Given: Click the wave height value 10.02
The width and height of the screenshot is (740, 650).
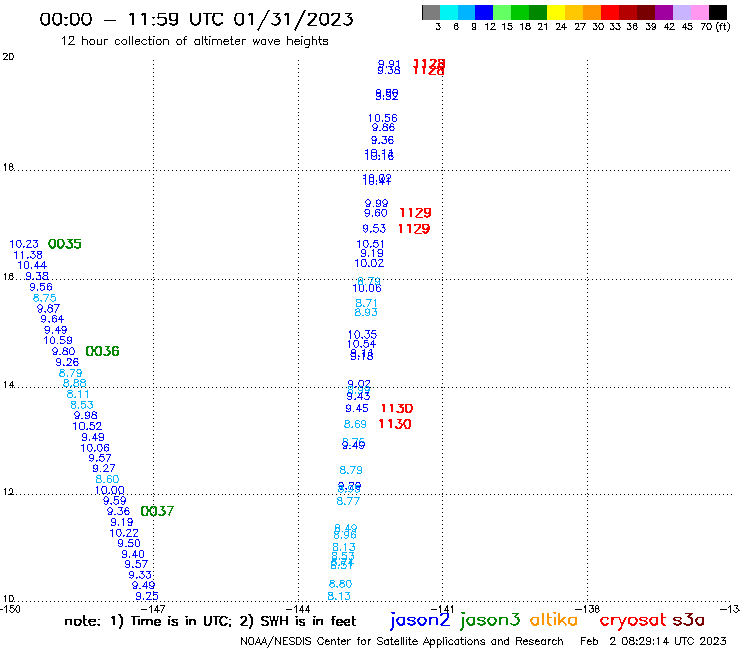Looking at the screenshot, I should (369, 263).
